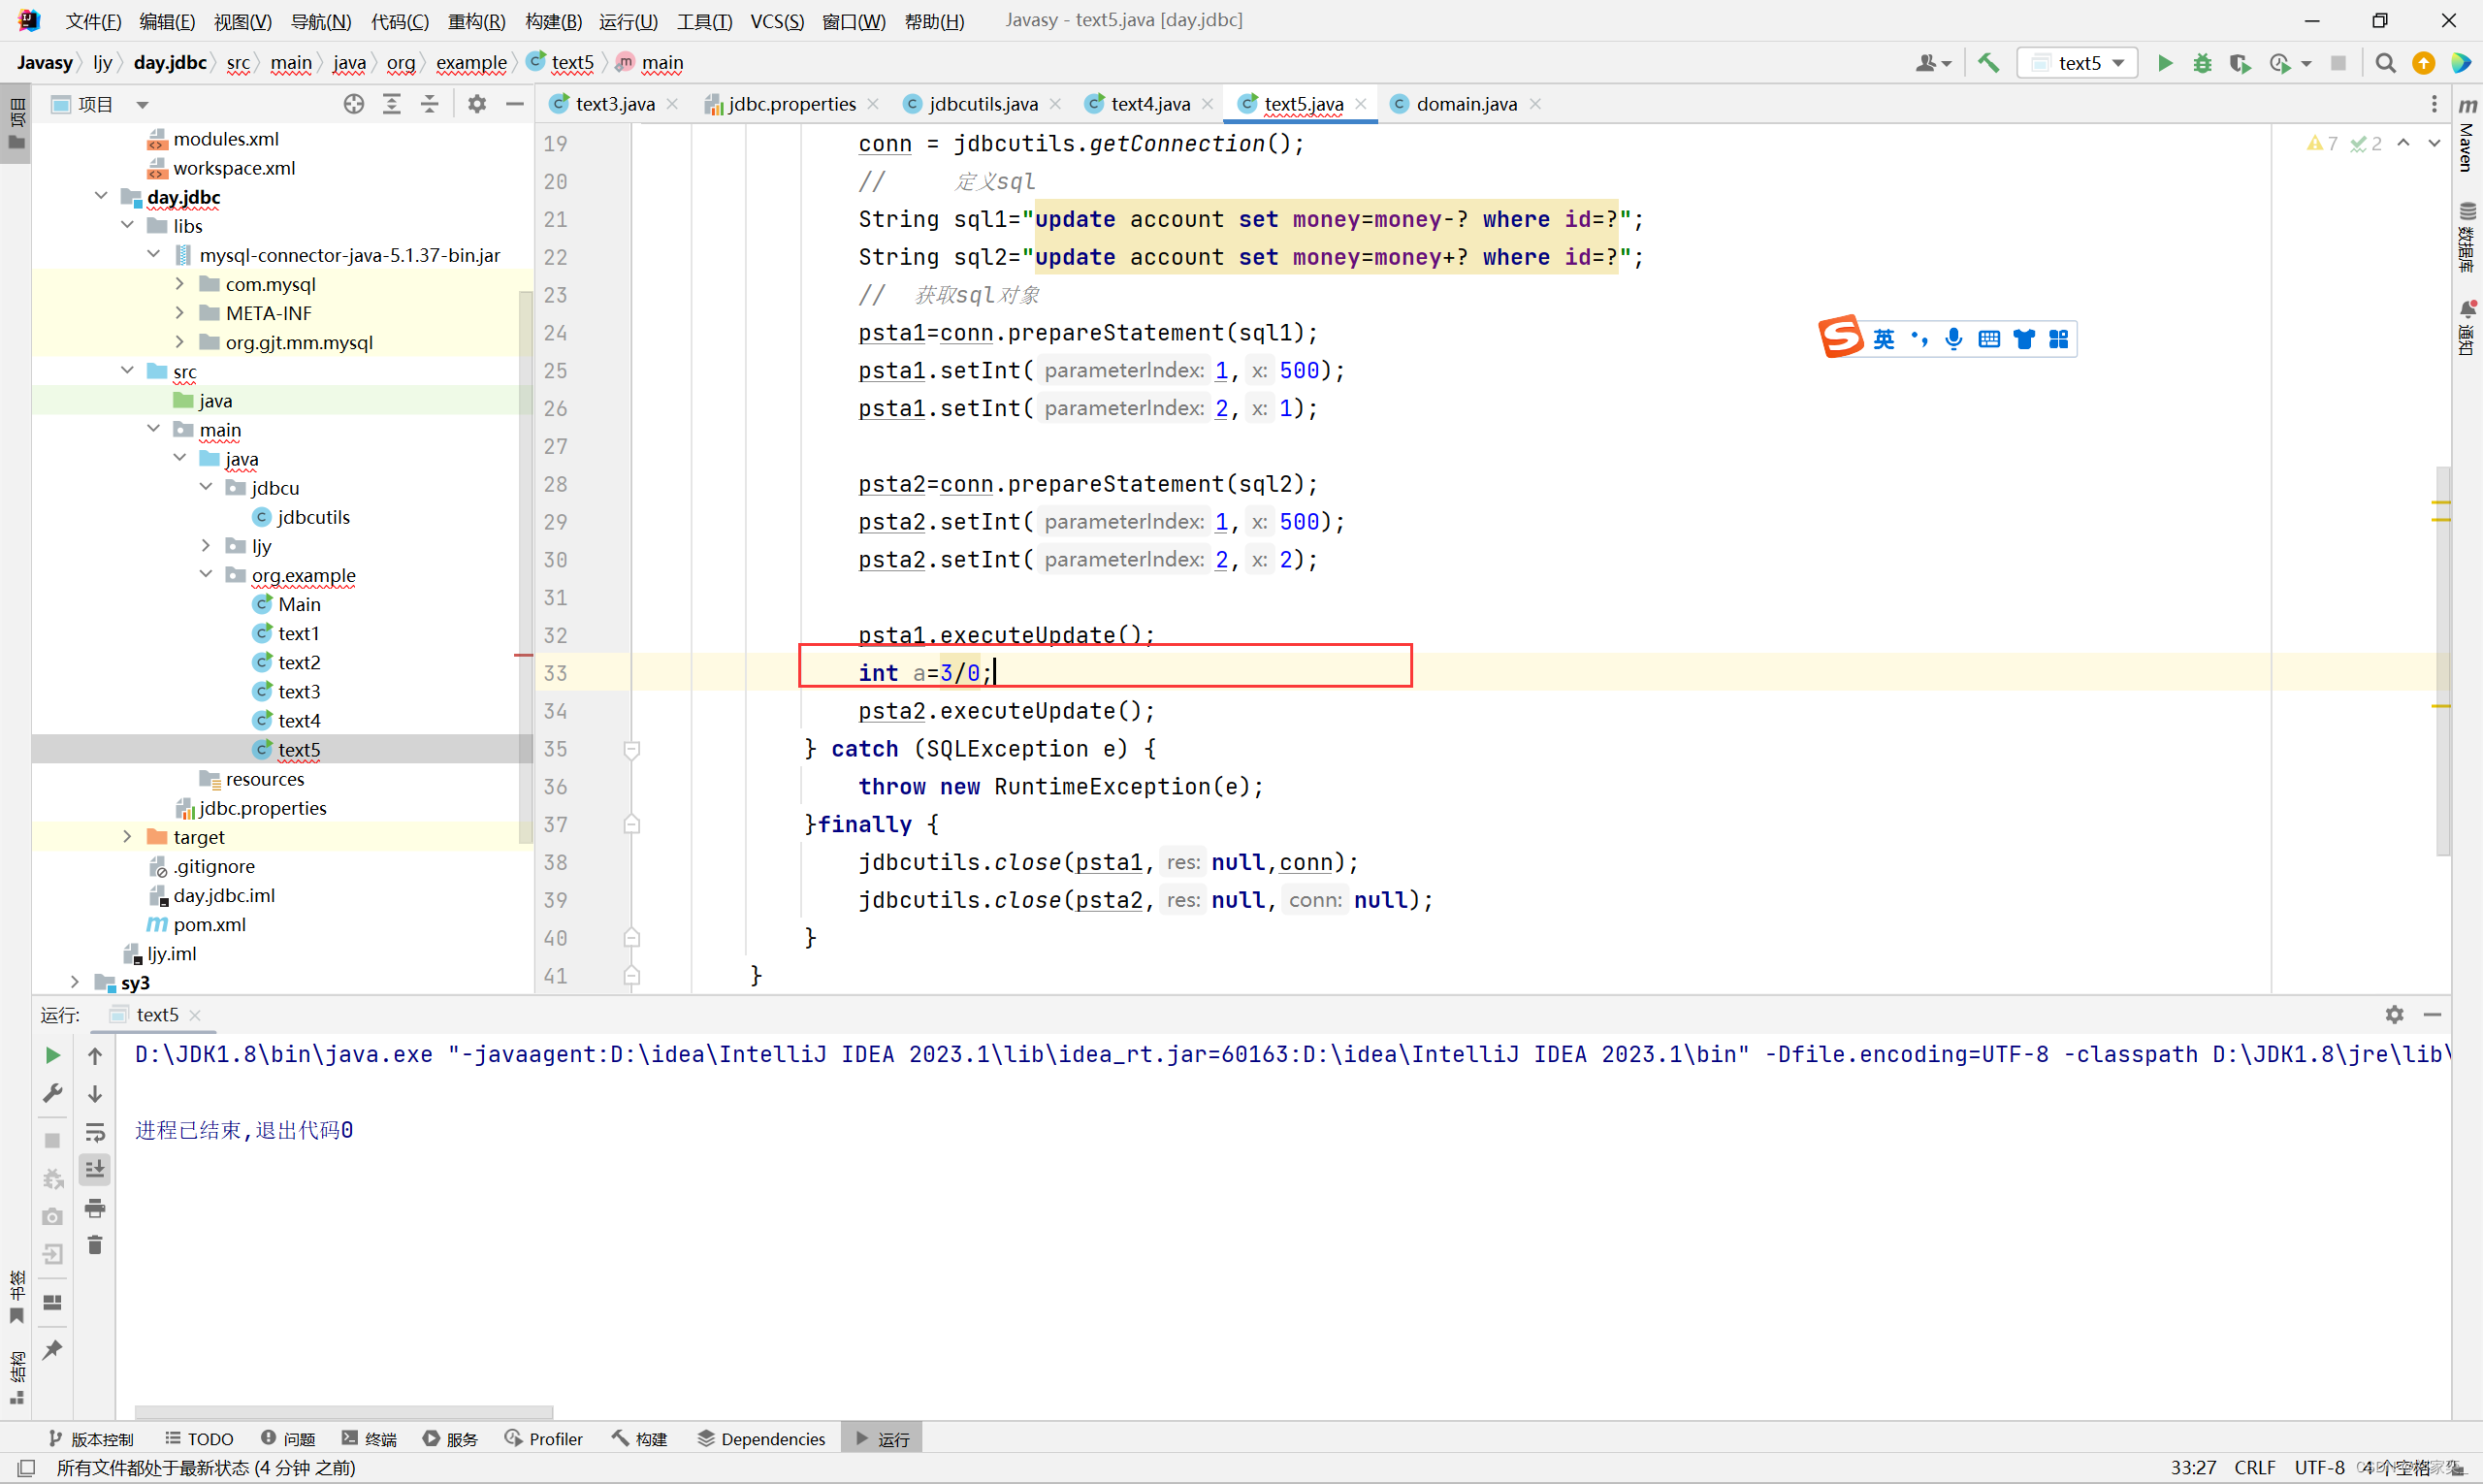Clear console output with the trash icon
The height and width of the screenshot is (1484, 2483).
tap(95, 1245)
